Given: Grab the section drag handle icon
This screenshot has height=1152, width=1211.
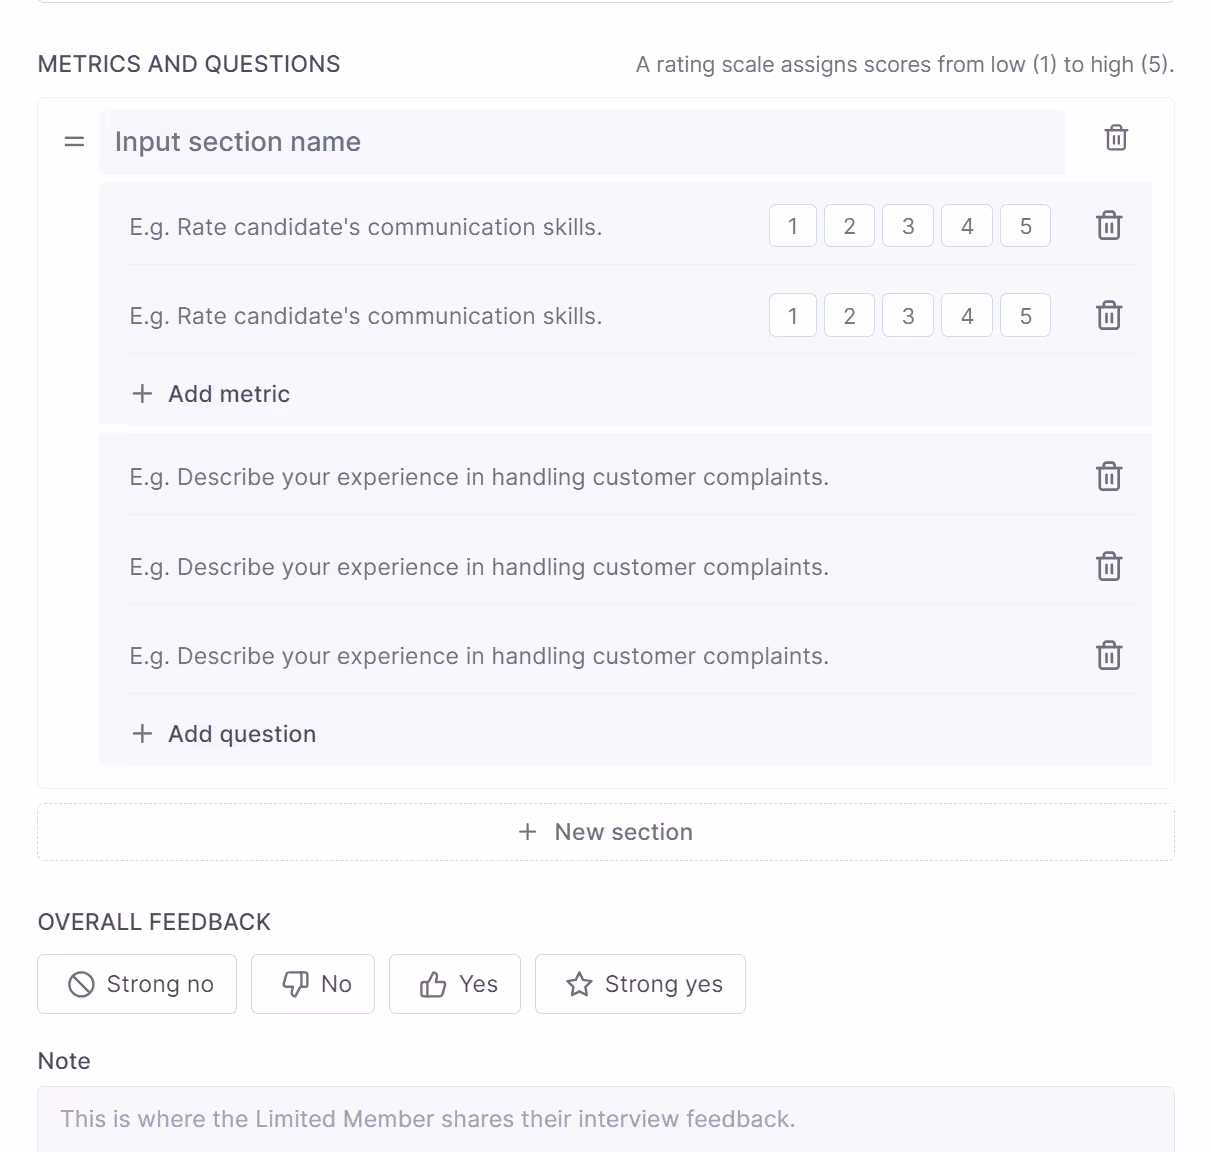Looking at the screenshot, I should 74,142.
